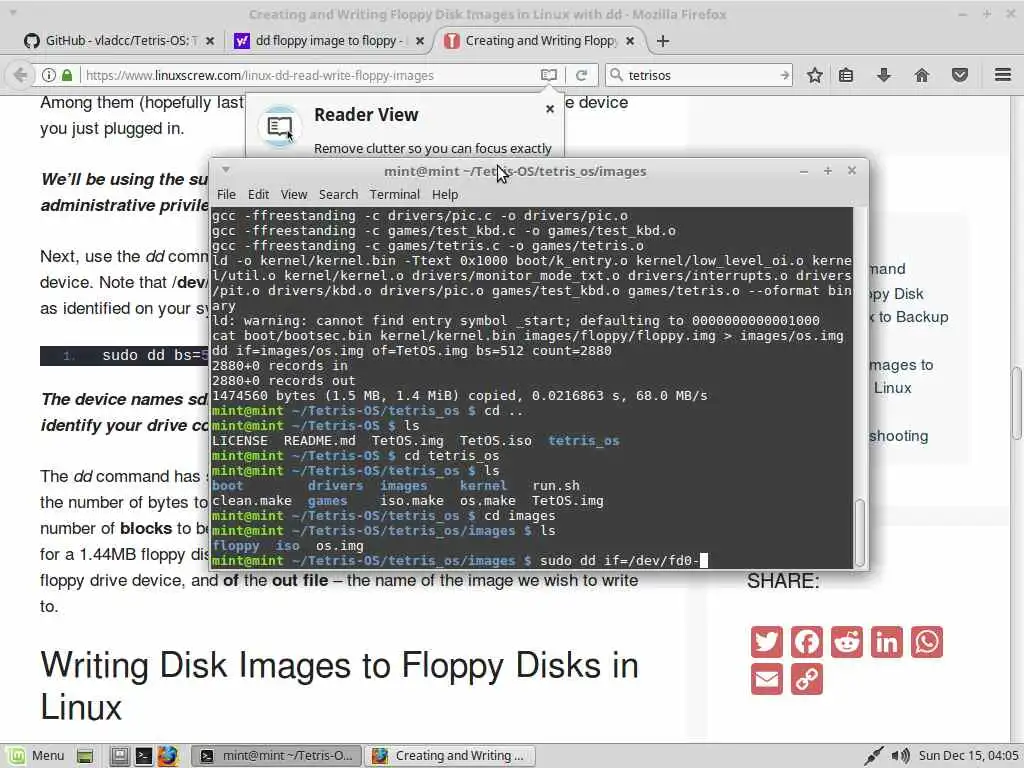The width and height of the screenshot is (1024, 768).
Task: Click the green padlock security icon
Action: [x=67, y=75]
